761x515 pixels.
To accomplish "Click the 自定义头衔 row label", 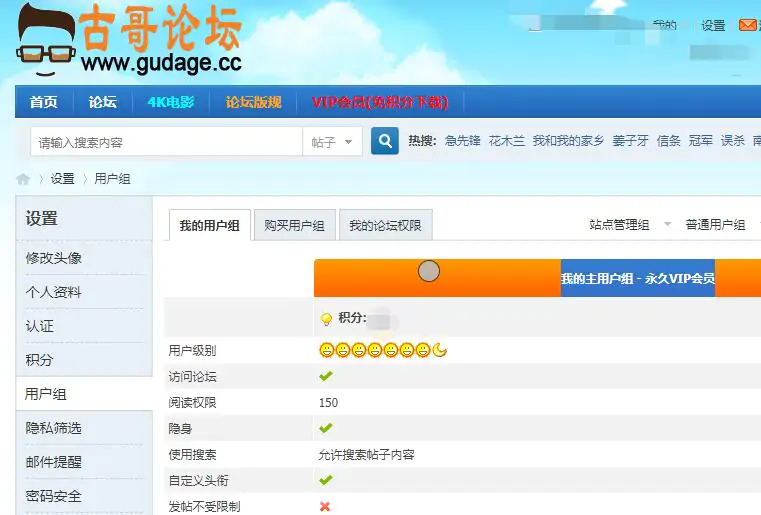I will 199,480.
